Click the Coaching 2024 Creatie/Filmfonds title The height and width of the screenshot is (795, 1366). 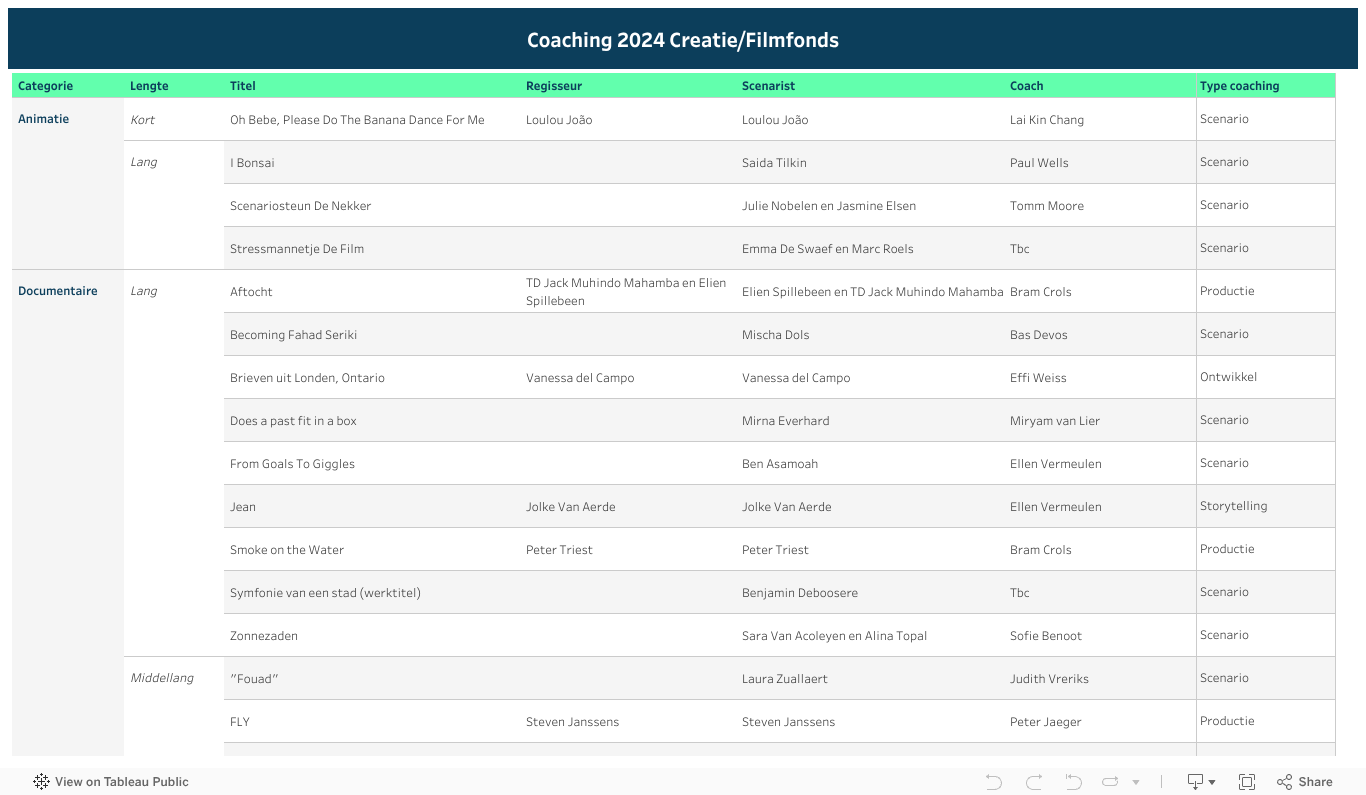683,40
